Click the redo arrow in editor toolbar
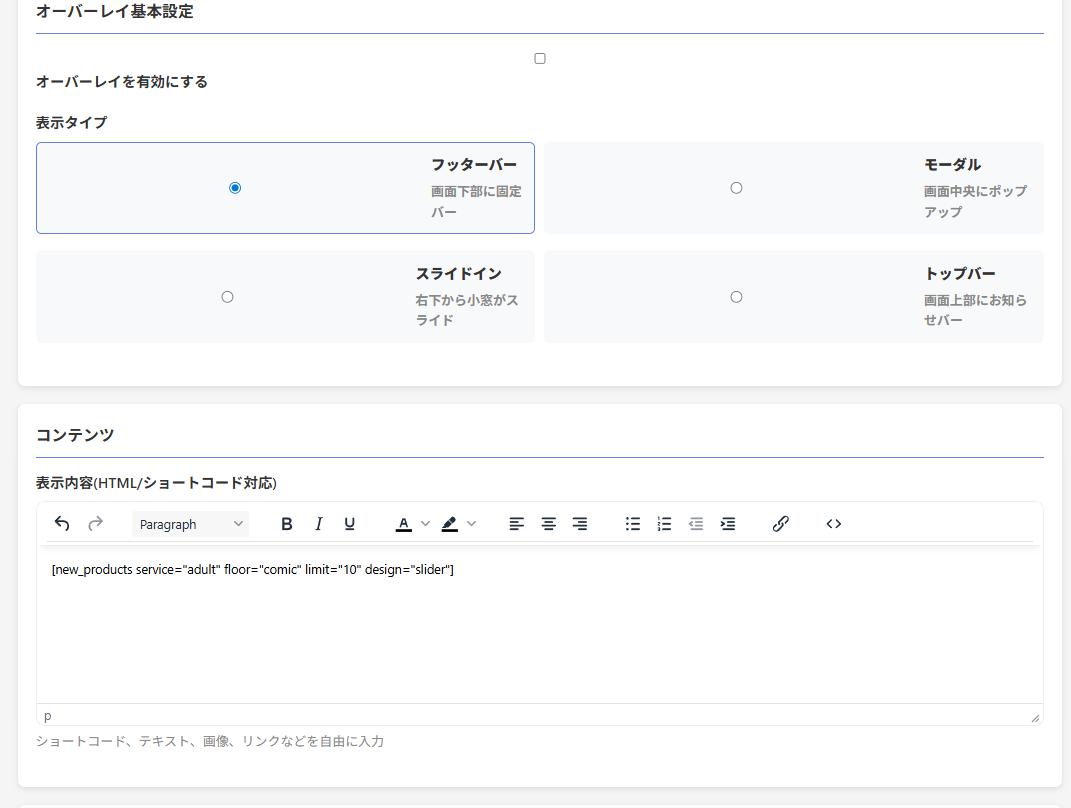 click(96, 524)
